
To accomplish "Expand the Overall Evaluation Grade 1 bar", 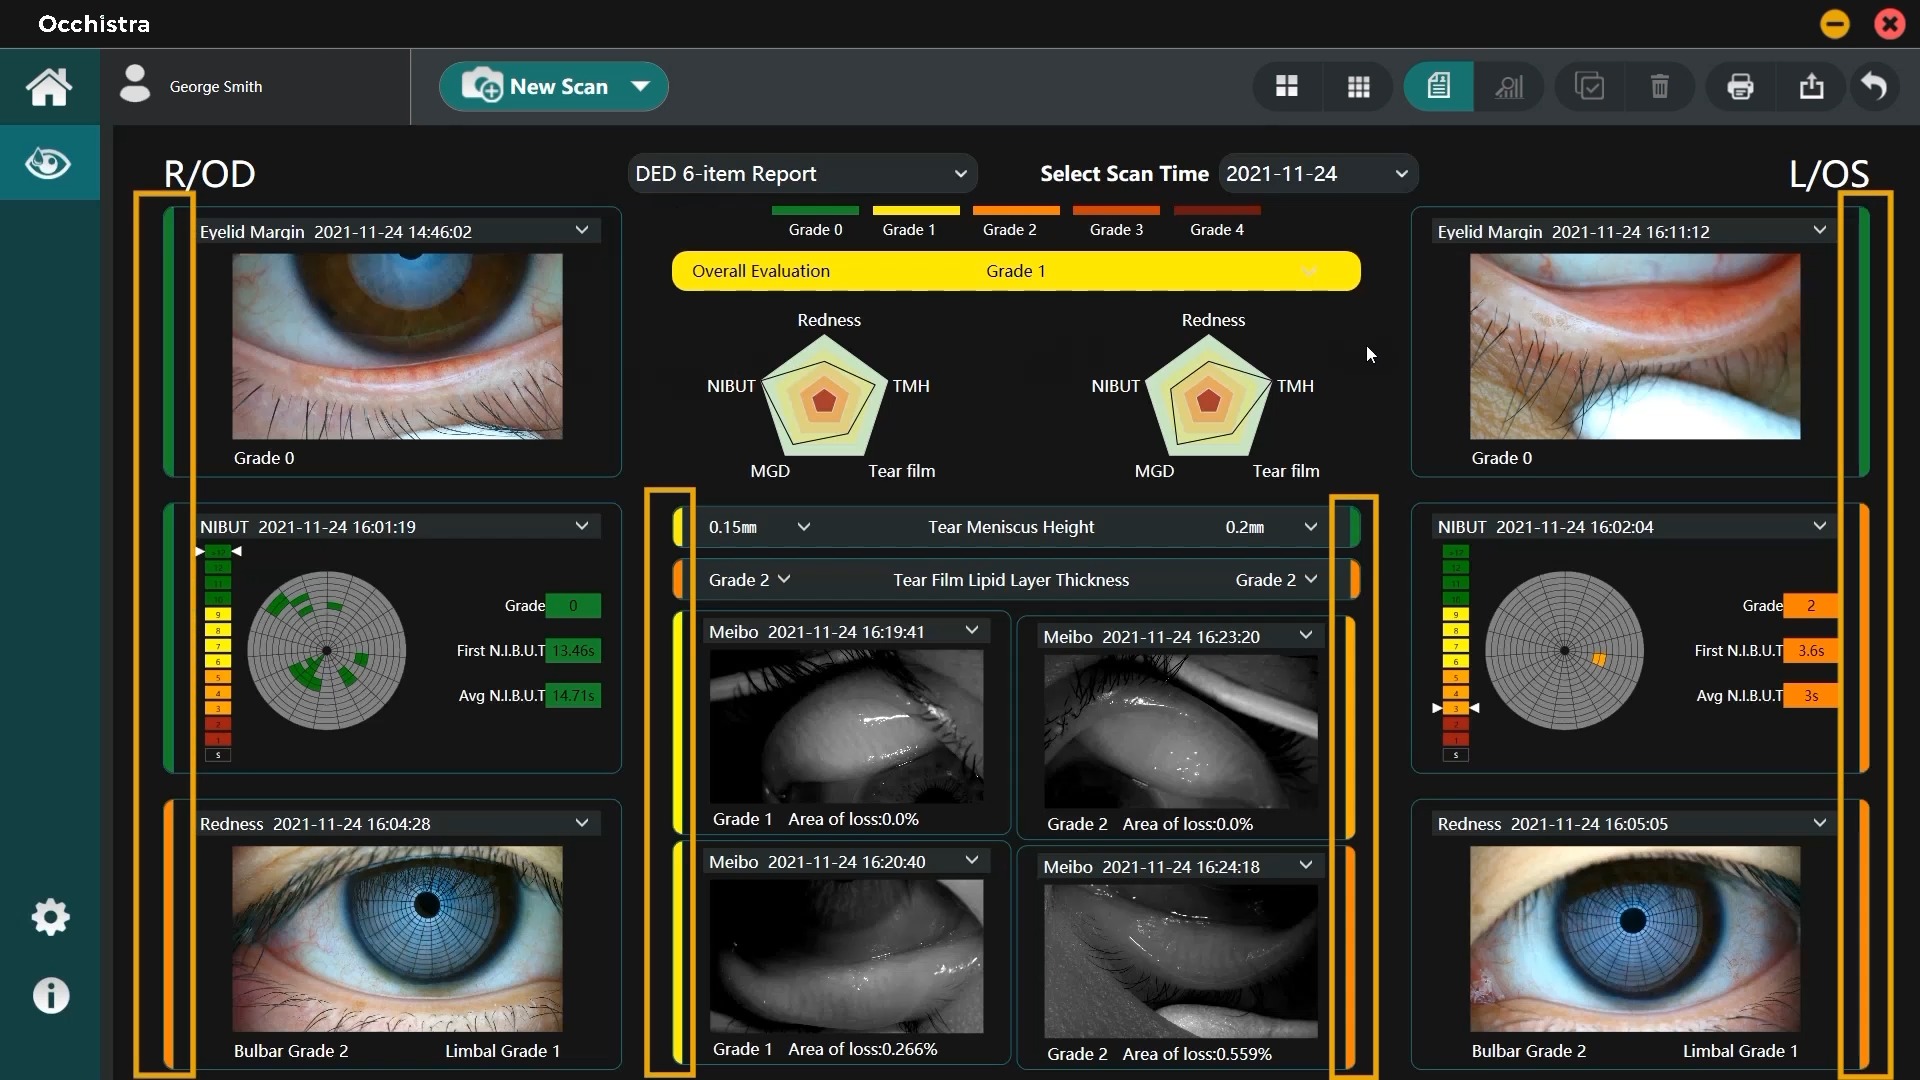I will point(1016,271).
